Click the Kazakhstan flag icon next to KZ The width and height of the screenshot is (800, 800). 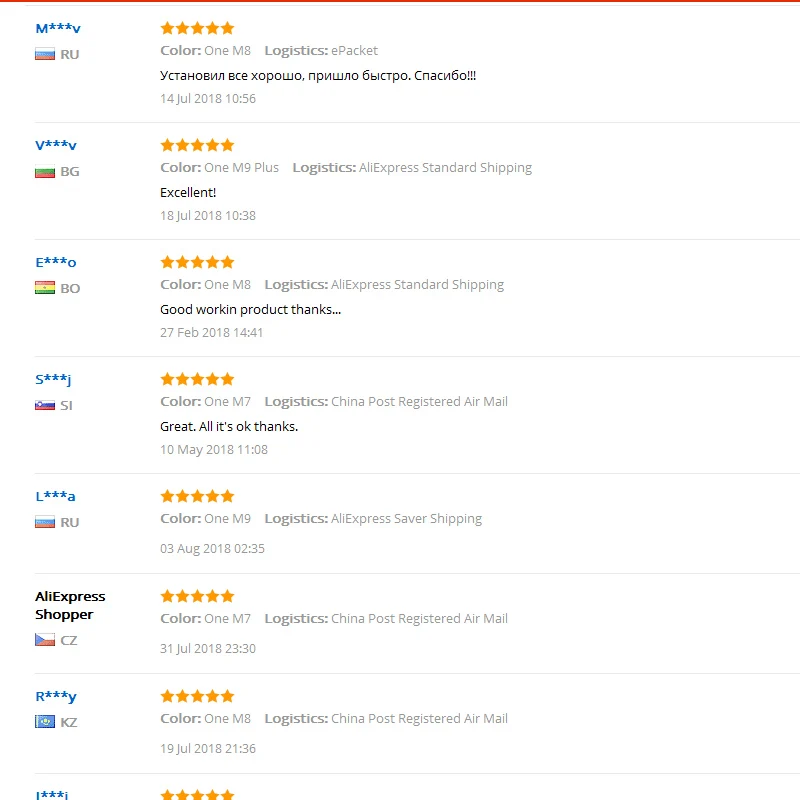(45, 722)
